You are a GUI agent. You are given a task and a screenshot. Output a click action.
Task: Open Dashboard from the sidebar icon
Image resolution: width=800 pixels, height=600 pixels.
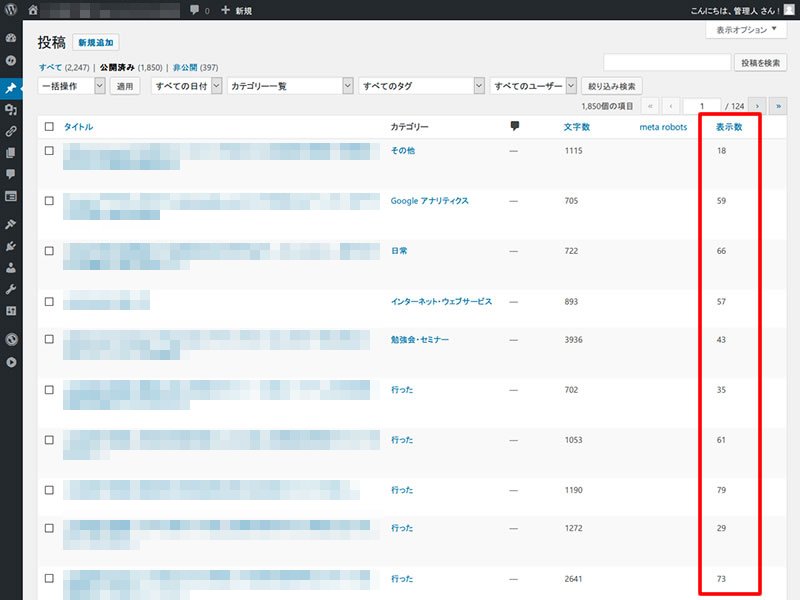click(11, 38)
